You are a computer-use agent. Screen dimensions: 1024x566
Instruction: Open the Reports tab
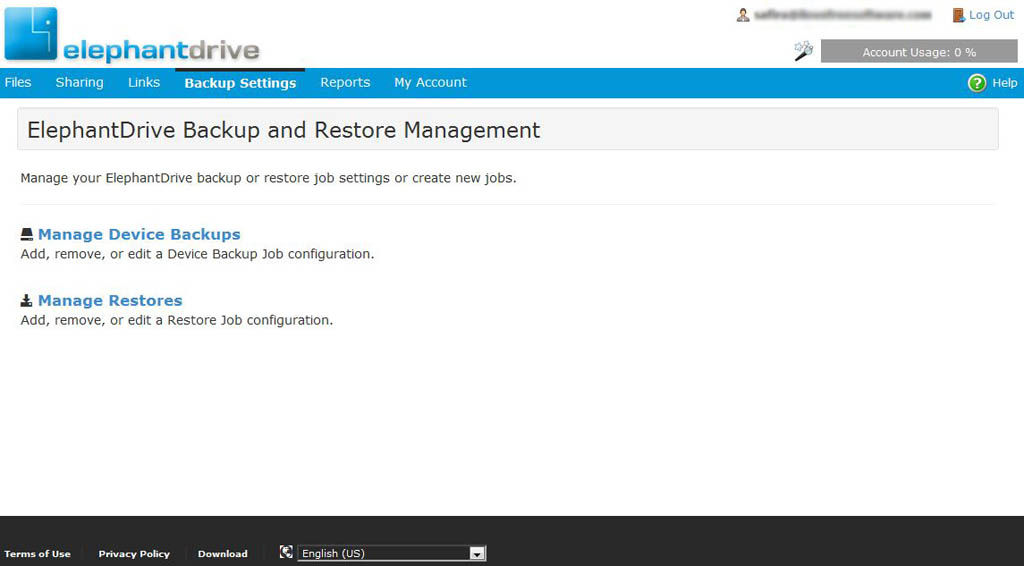[x=345, y=82]
